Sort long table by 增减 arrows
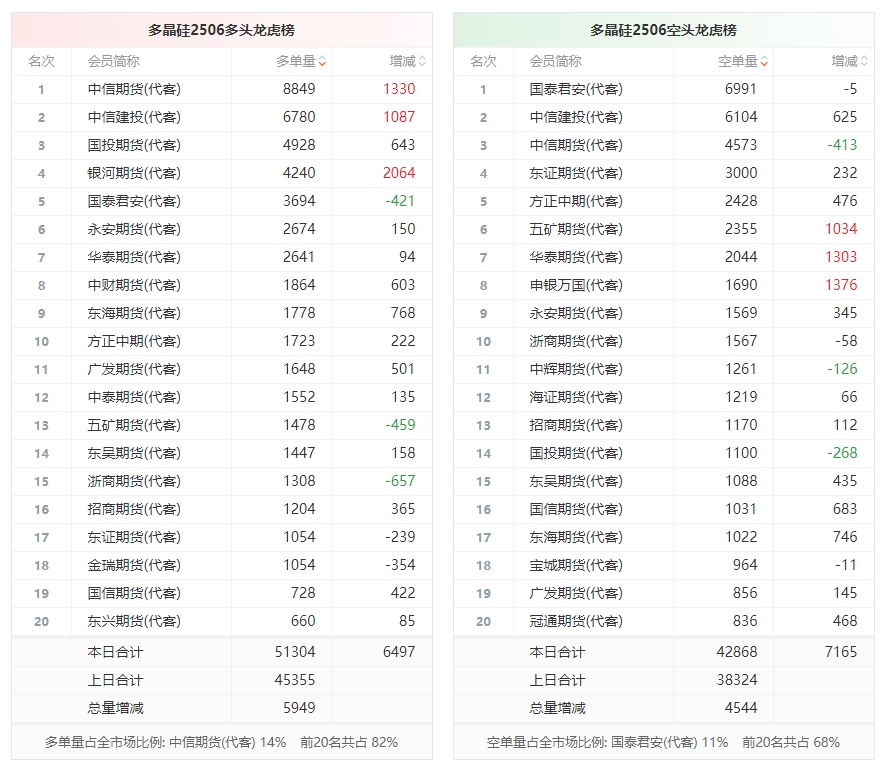 [x=422, y=61]
